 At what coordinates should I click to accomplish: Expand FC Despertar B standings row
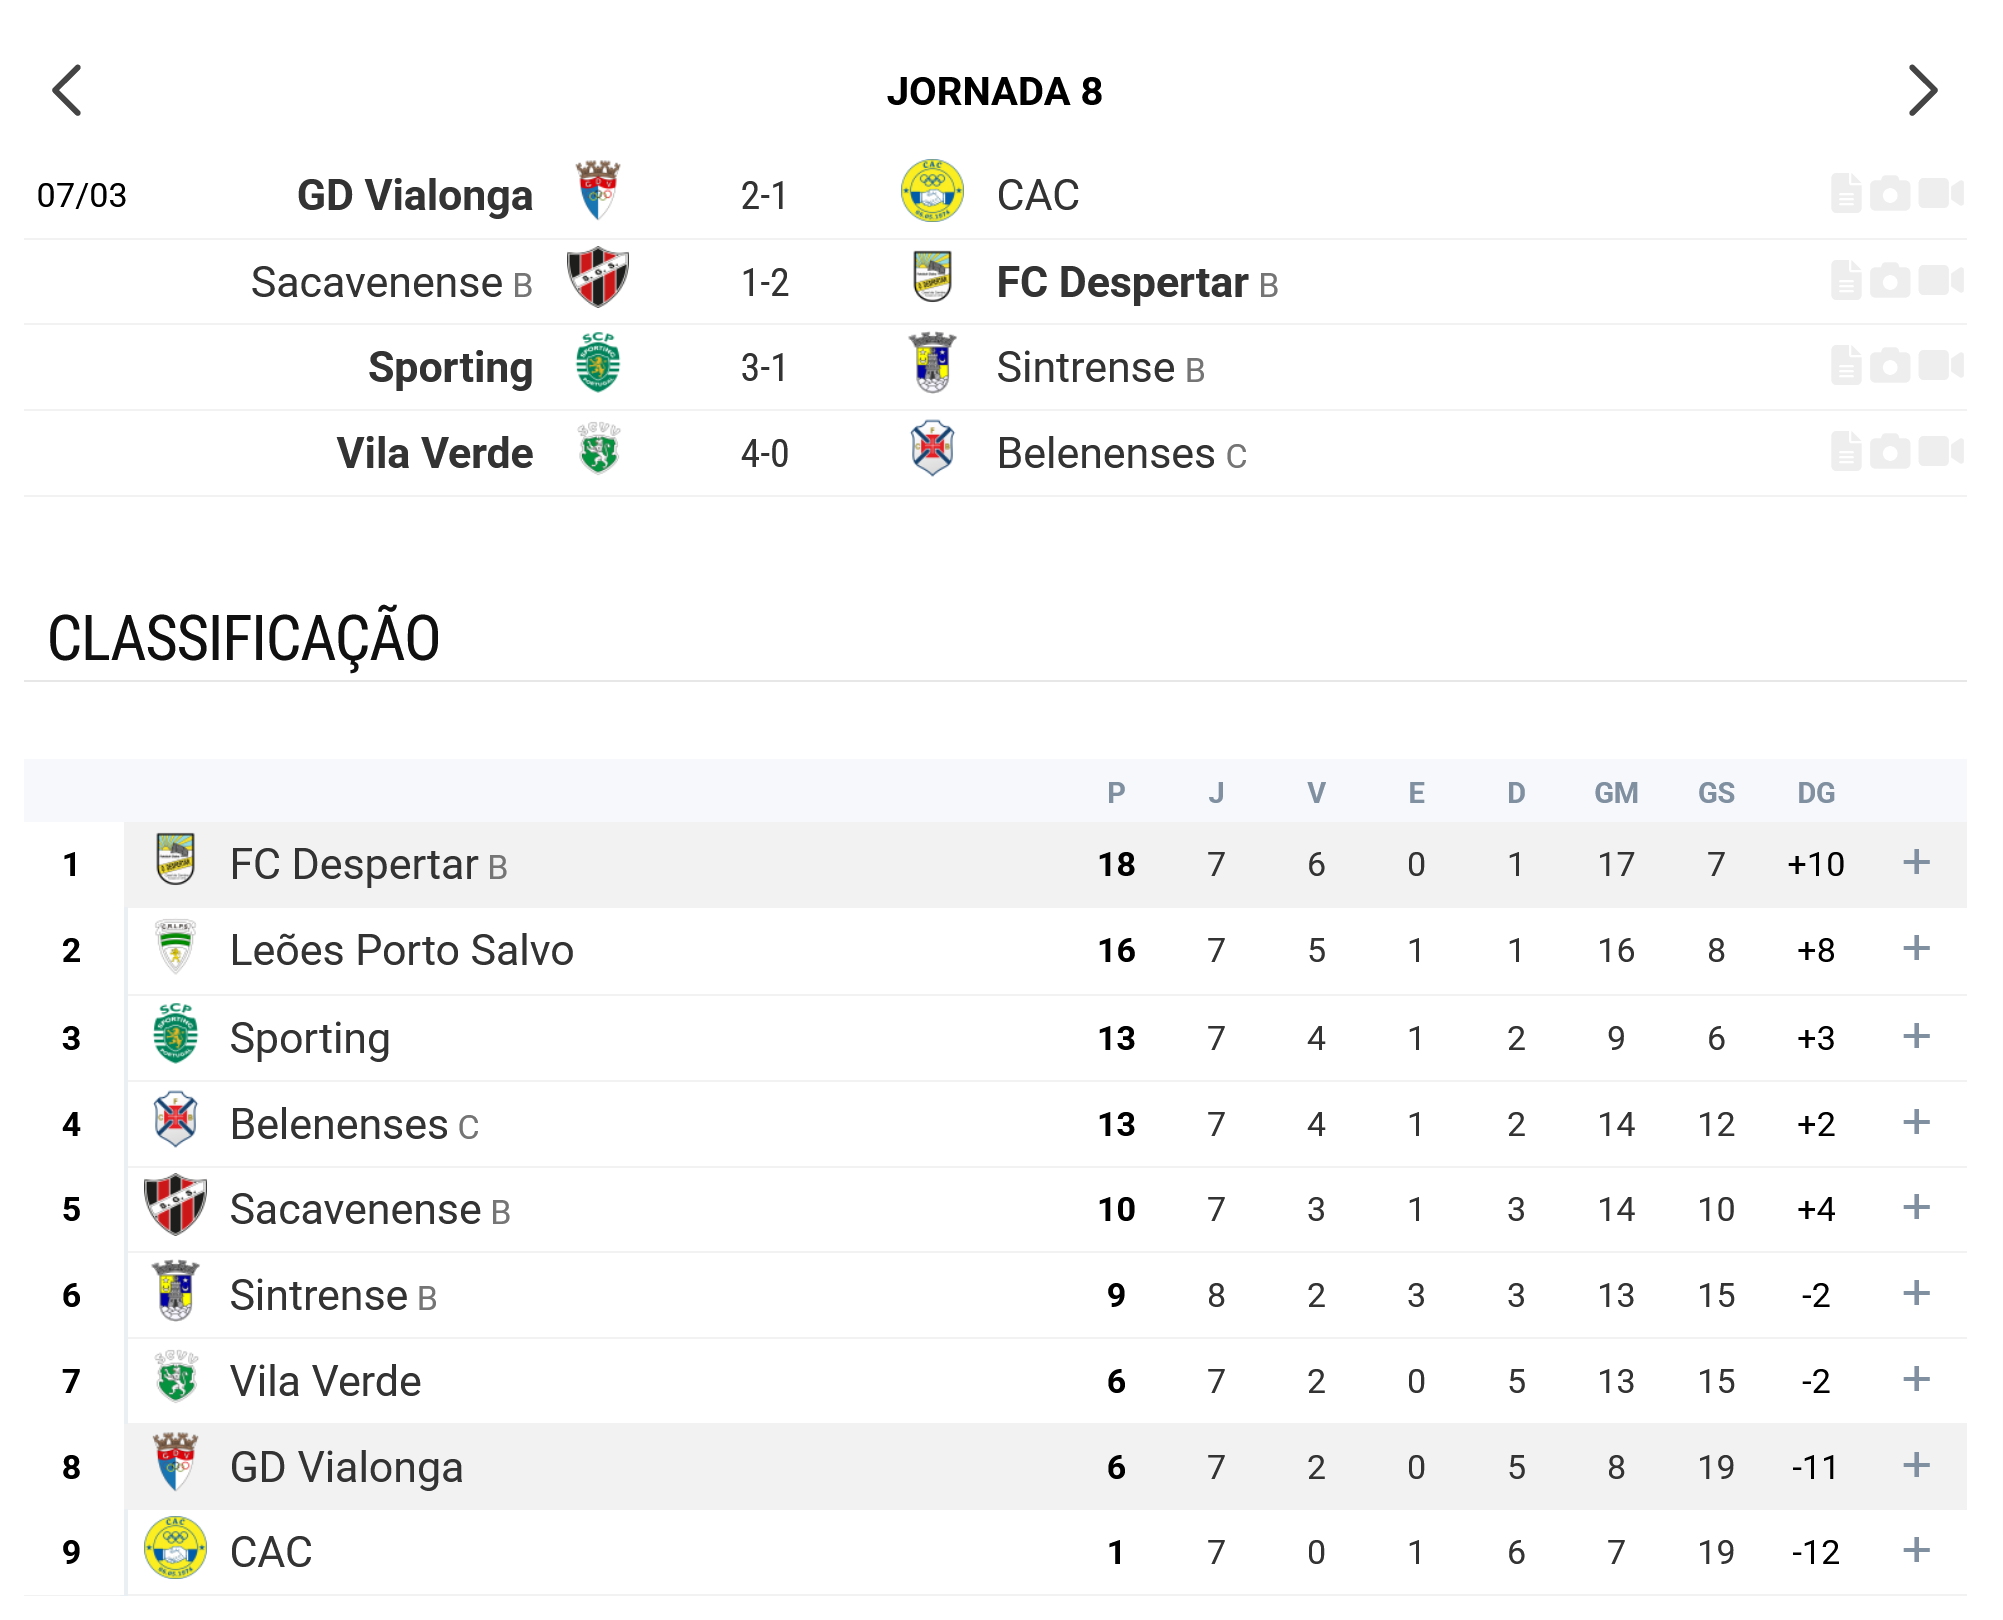(1916, 862)
